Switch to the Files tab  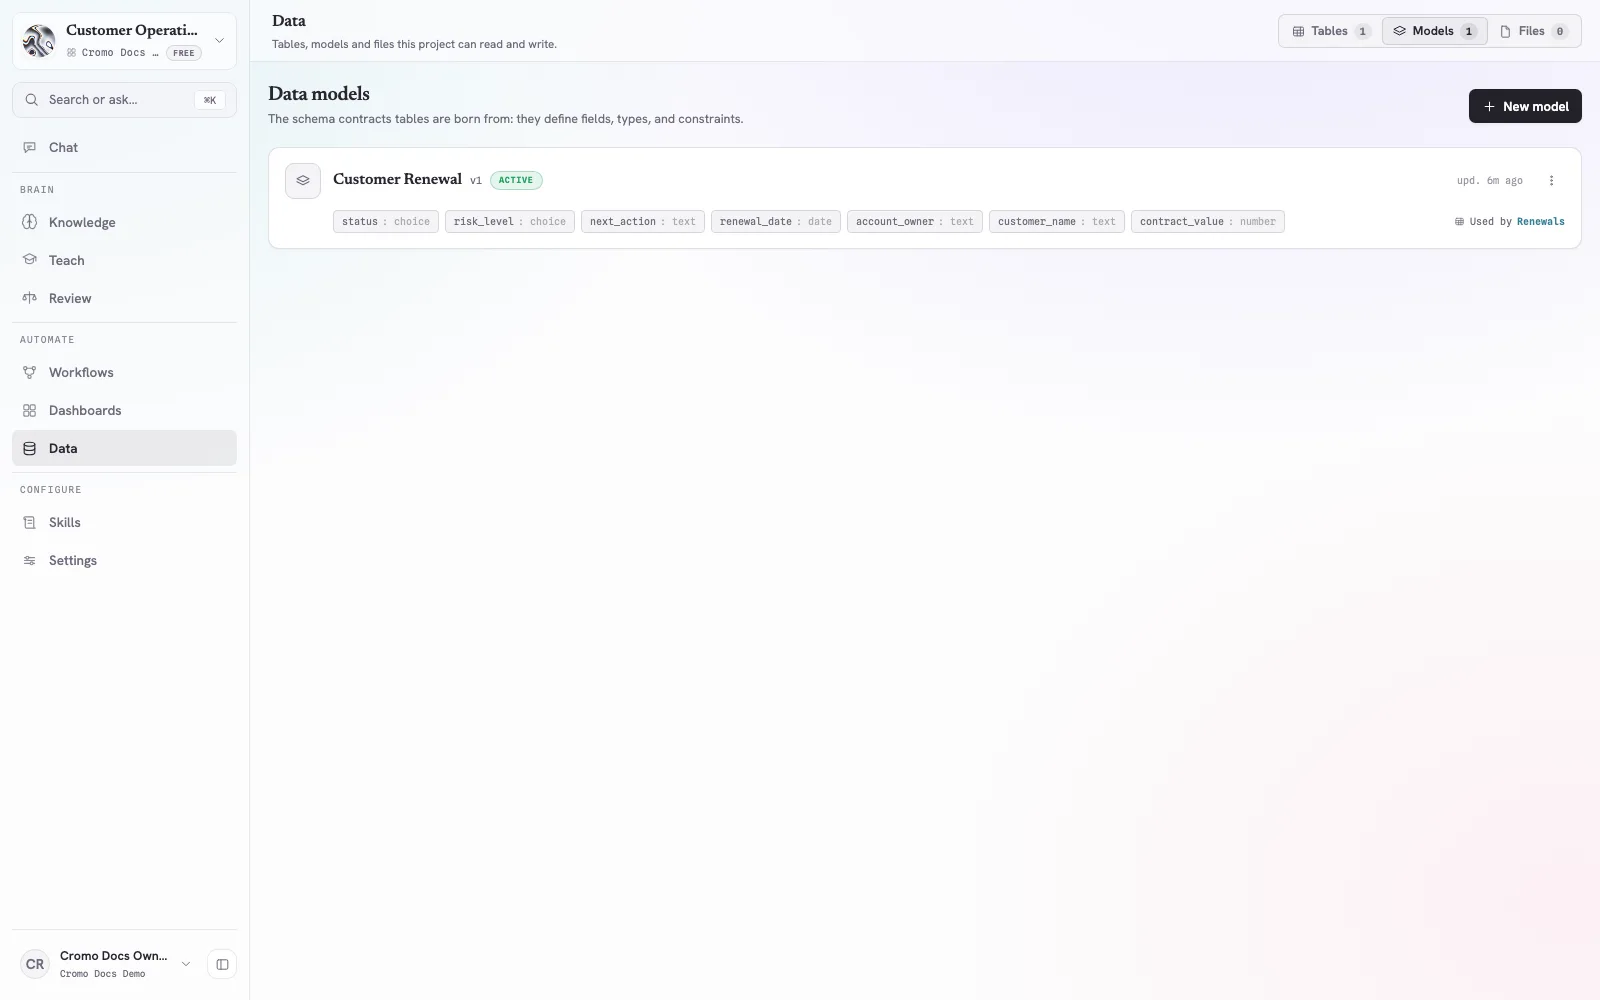pos(1533,31)
